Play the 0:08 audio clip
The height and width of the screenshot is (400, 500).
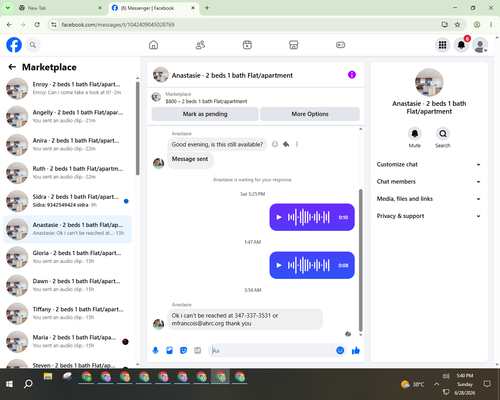point(279,265)
